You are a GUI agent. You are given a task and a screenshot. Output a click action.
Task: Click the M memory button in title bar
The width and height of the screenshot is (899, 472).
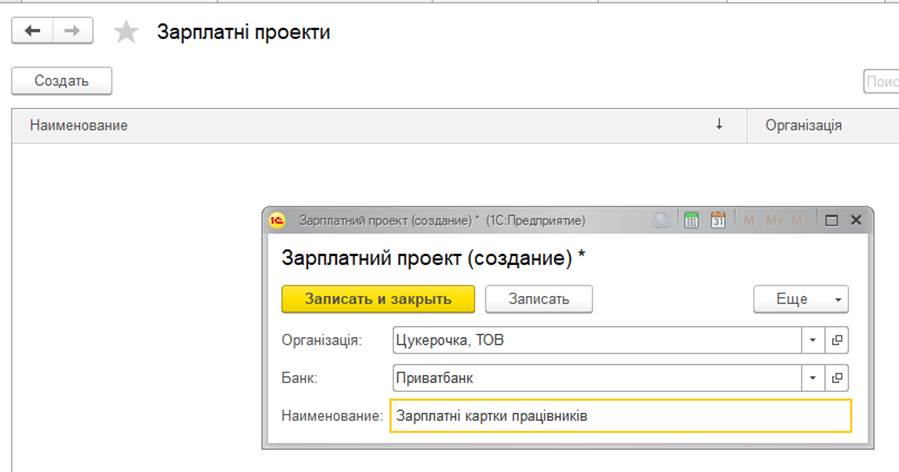(749, 221)
